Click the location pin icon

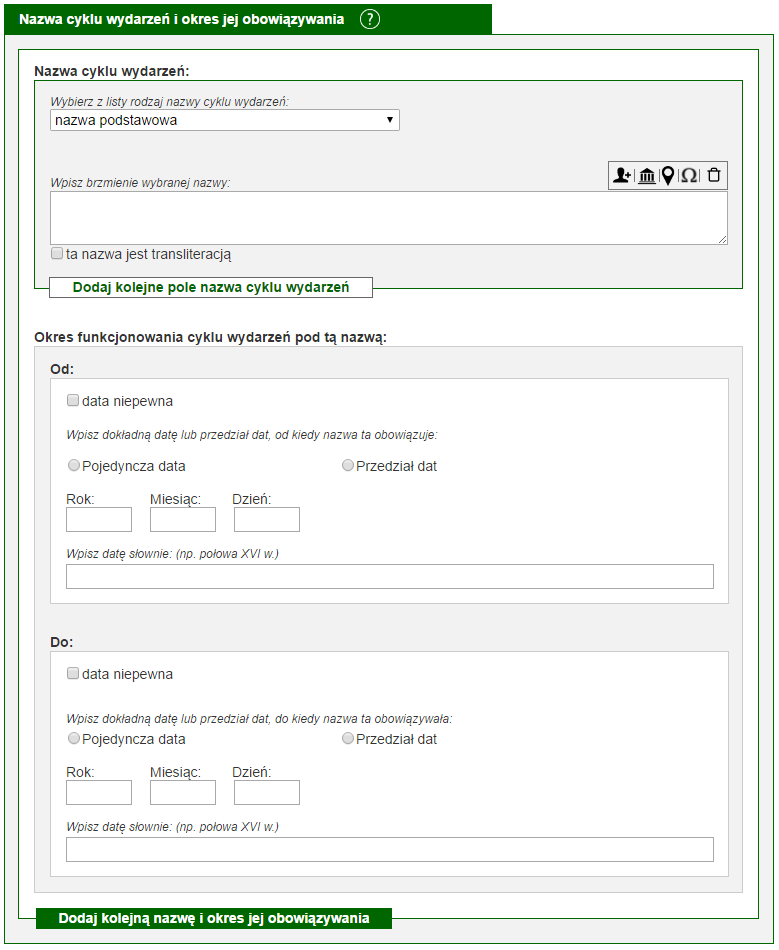[x=668, y=175]
